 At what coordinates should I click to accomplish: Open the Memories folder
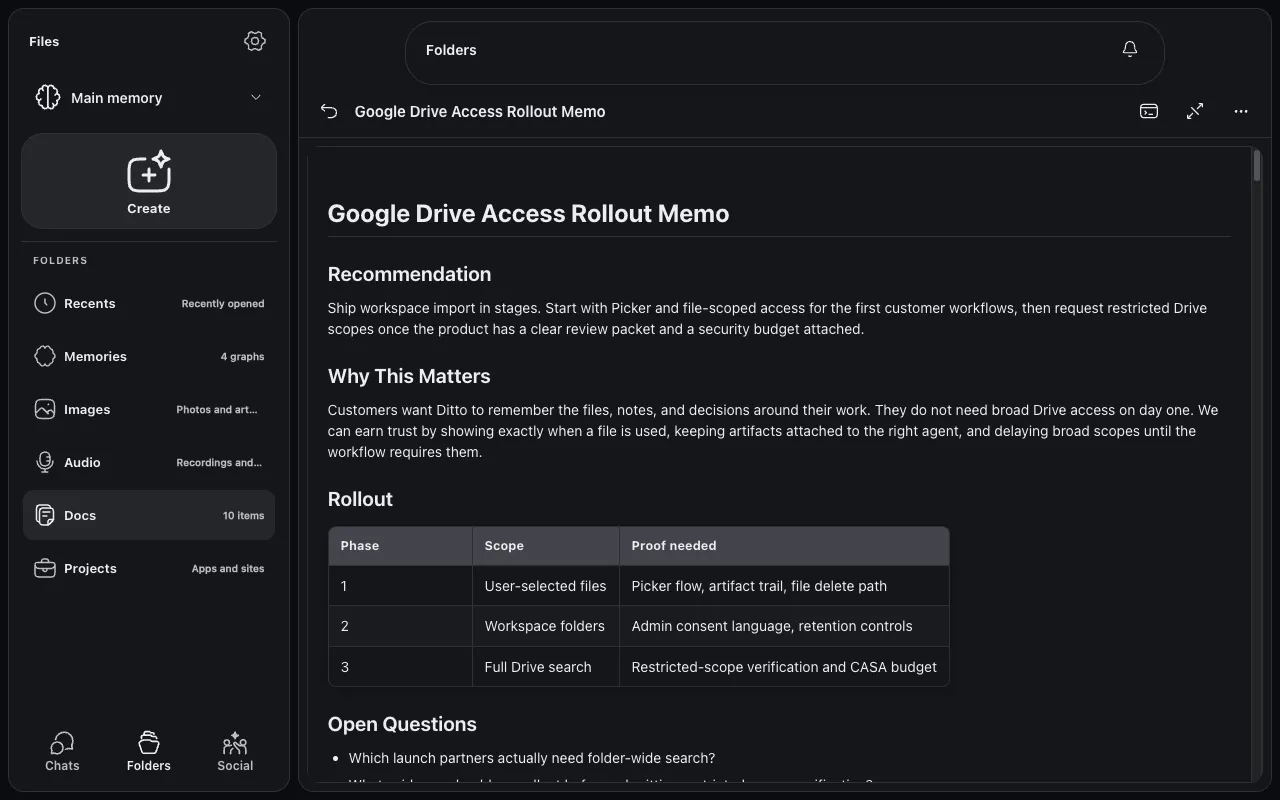click(149, 356)
